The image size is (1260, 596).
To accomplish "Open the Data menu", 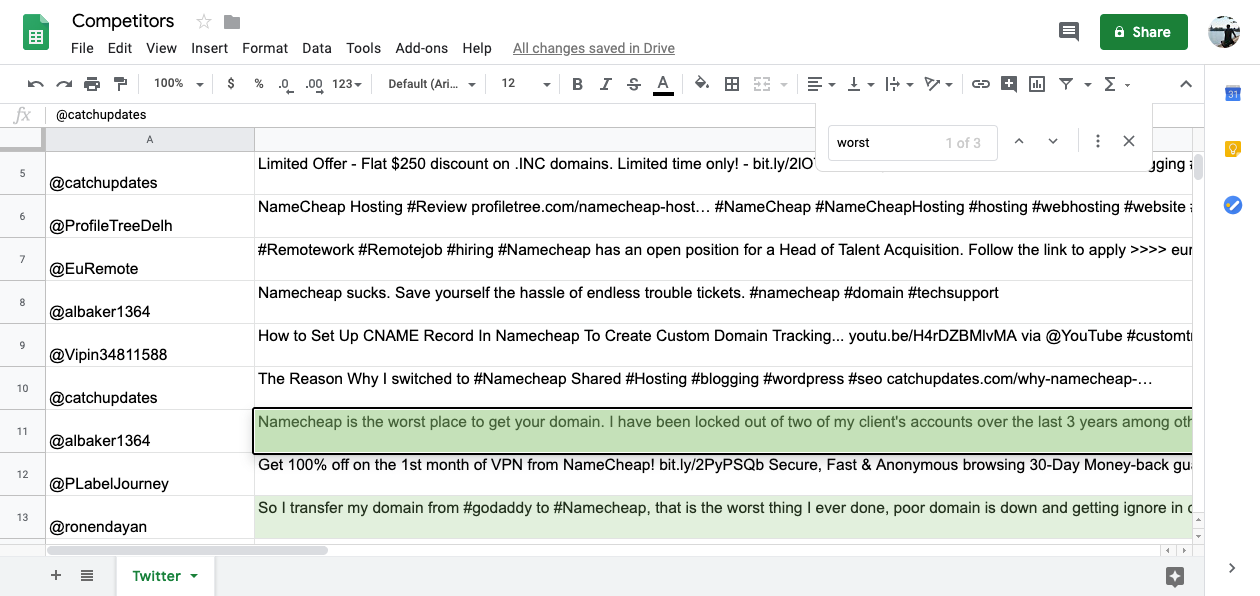I will (x=317, y=48).
